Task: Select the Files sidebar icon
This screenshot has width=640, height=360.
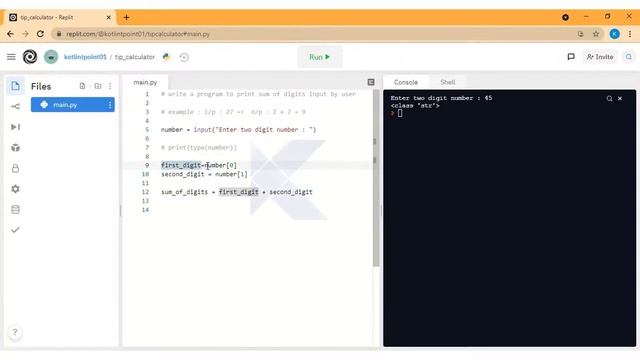Action: (x=16, y=86)
